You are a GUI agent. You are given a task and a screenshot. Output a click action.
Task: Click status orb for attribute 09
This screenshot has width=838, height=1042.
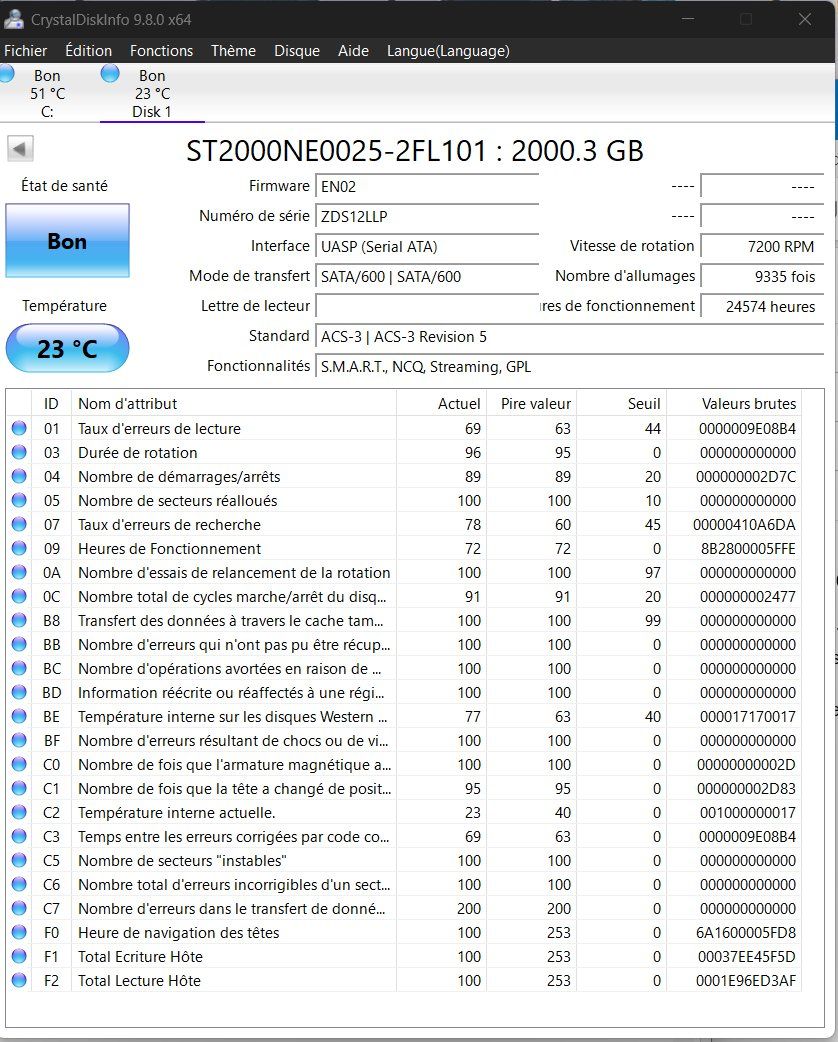coord(19,548)
